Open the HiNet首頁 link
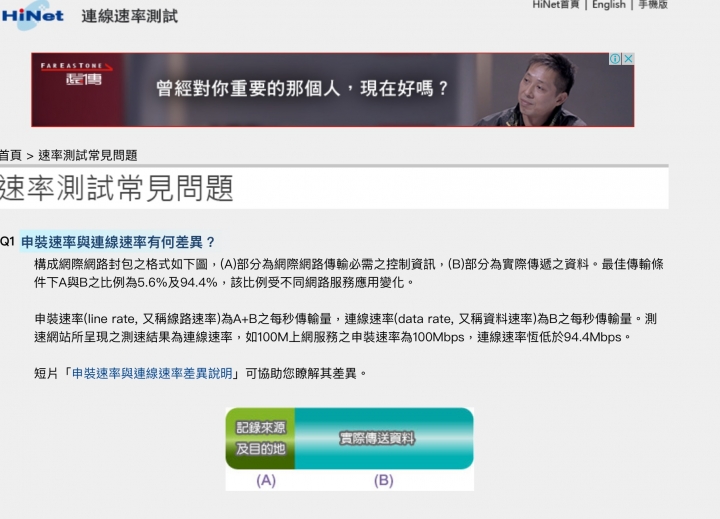The width and height of the screenshot is (720, 519). click(x=556, y=5)
